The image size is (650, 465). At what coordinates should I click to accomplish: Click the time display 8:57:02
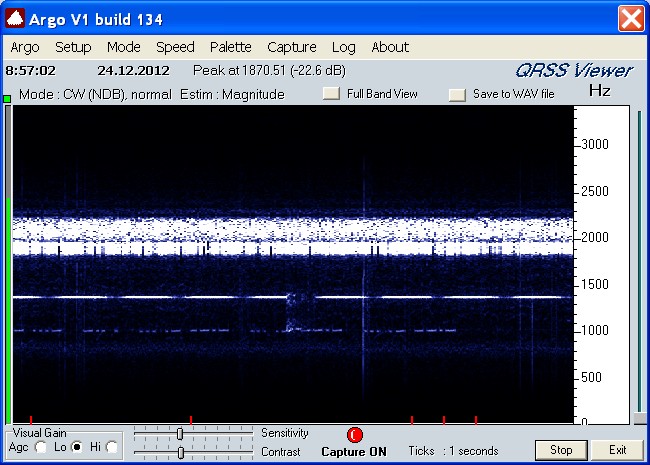pyautogui.click(x=30, y=70)
